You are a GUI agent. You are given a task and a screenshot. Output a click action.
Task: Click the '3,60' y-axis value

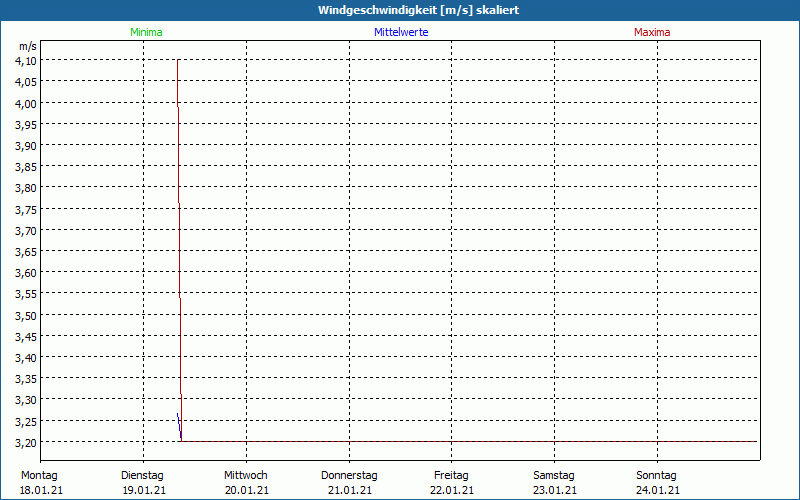(26, 272)
